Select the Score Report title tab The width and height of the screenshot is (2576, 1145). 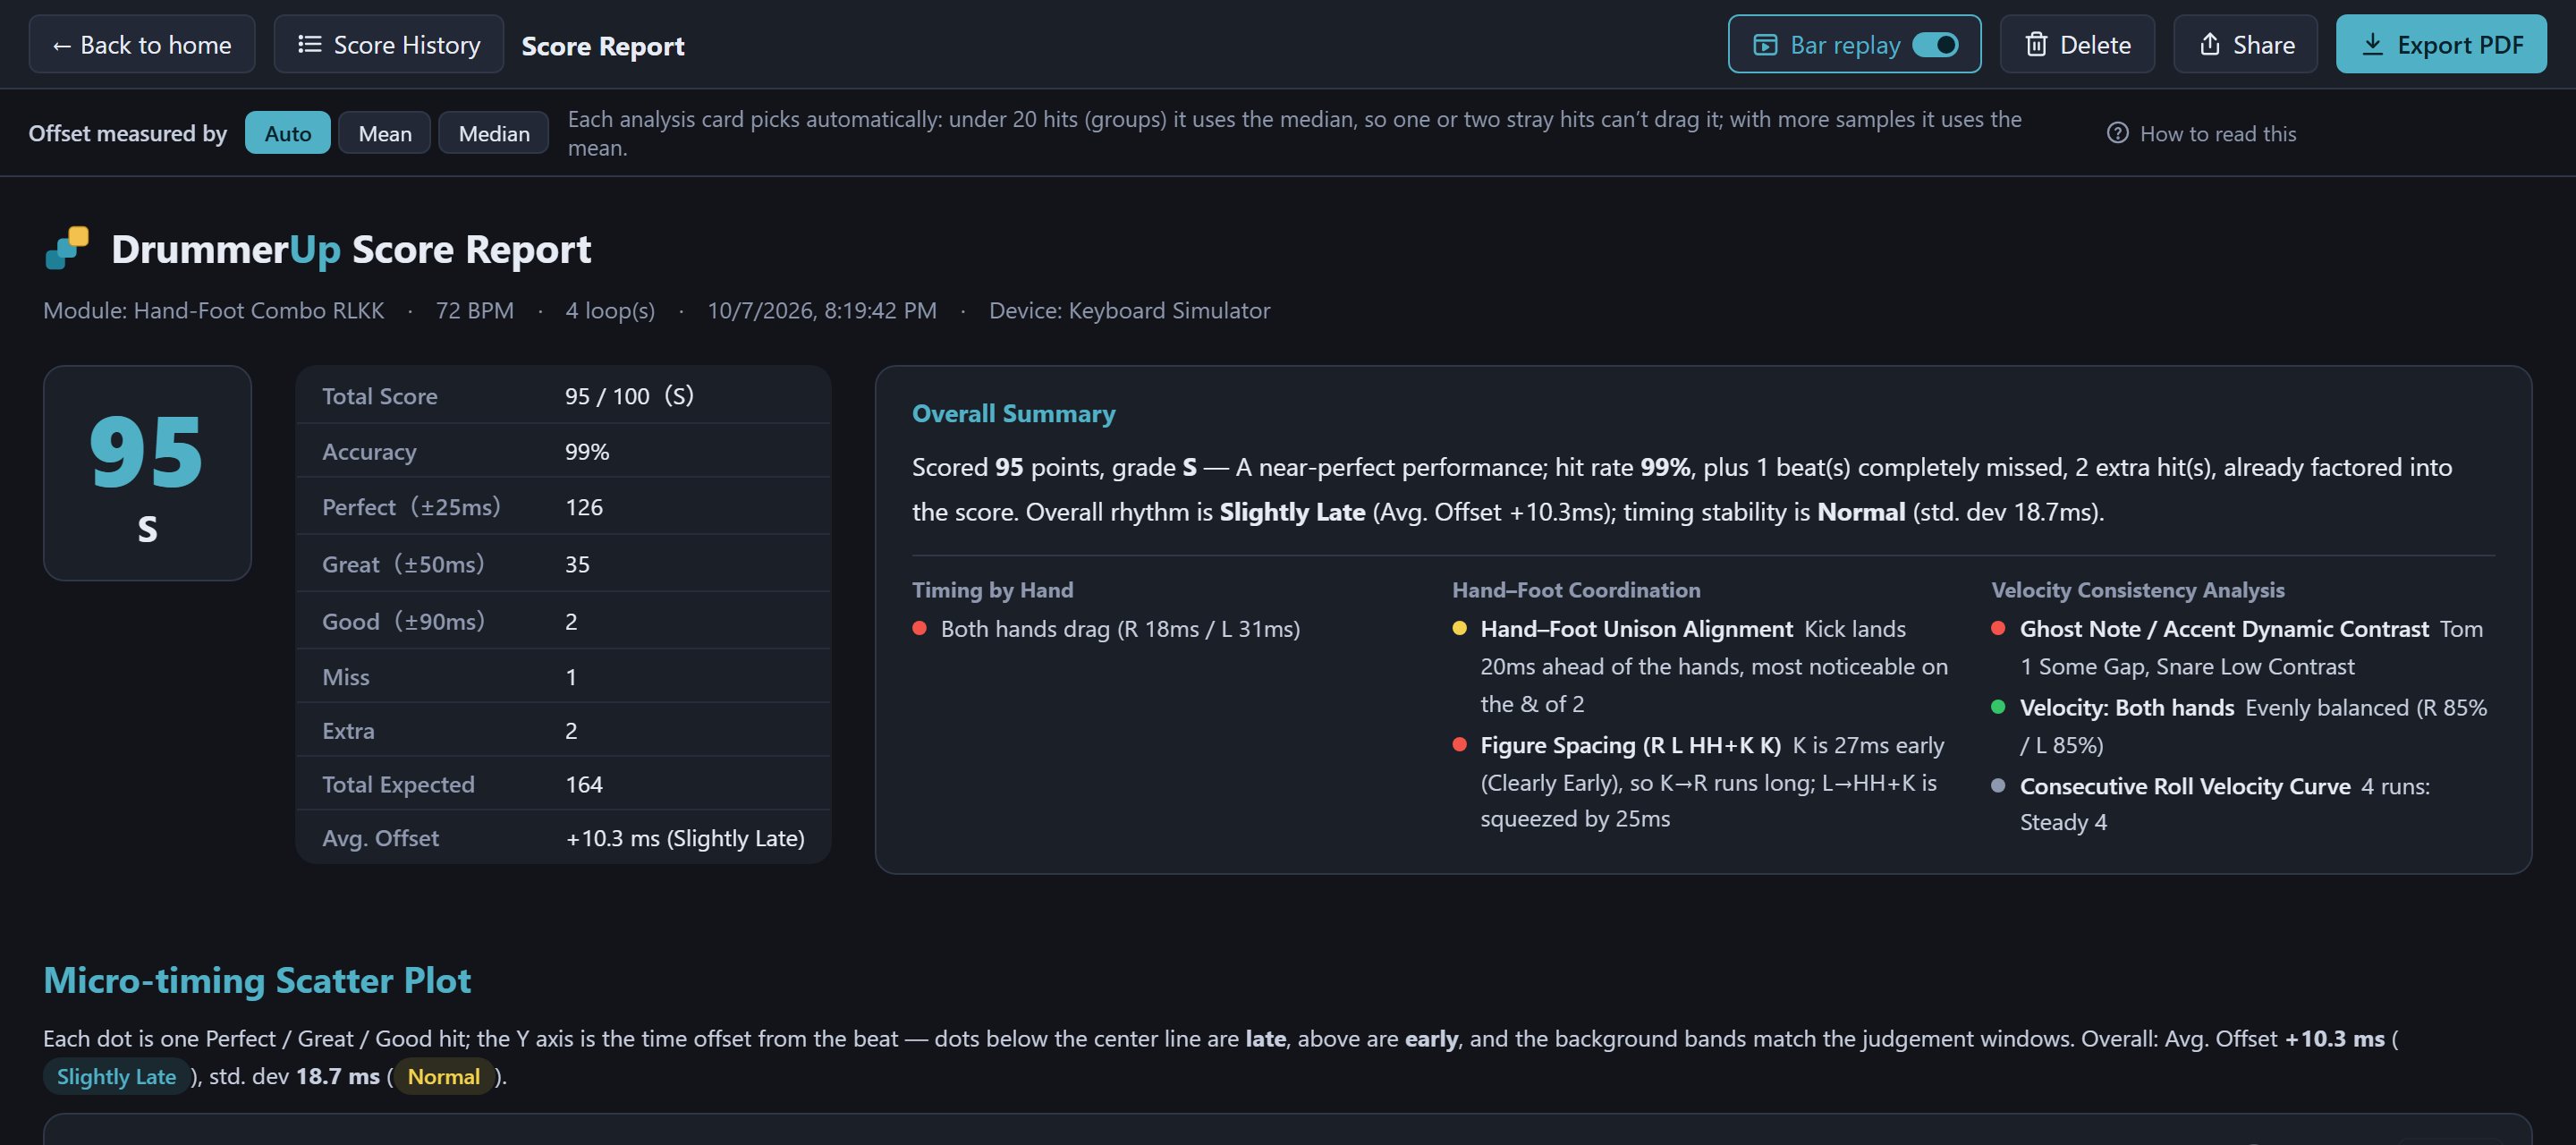point(603,46)
